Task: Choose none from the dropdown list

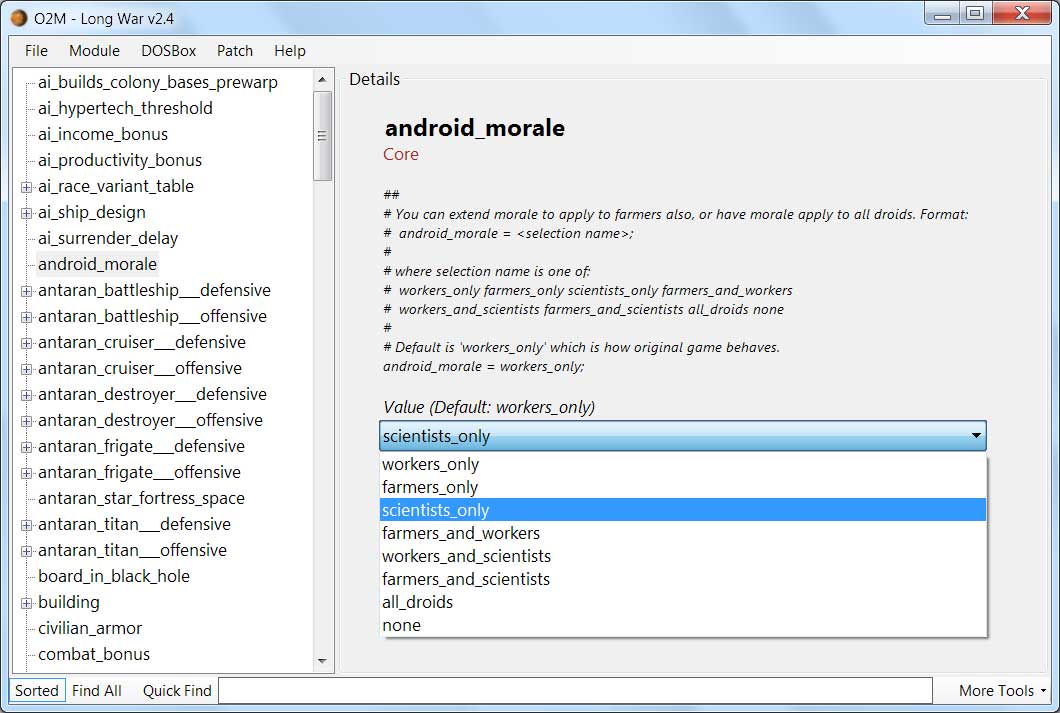Action: [x=683, y=625]
